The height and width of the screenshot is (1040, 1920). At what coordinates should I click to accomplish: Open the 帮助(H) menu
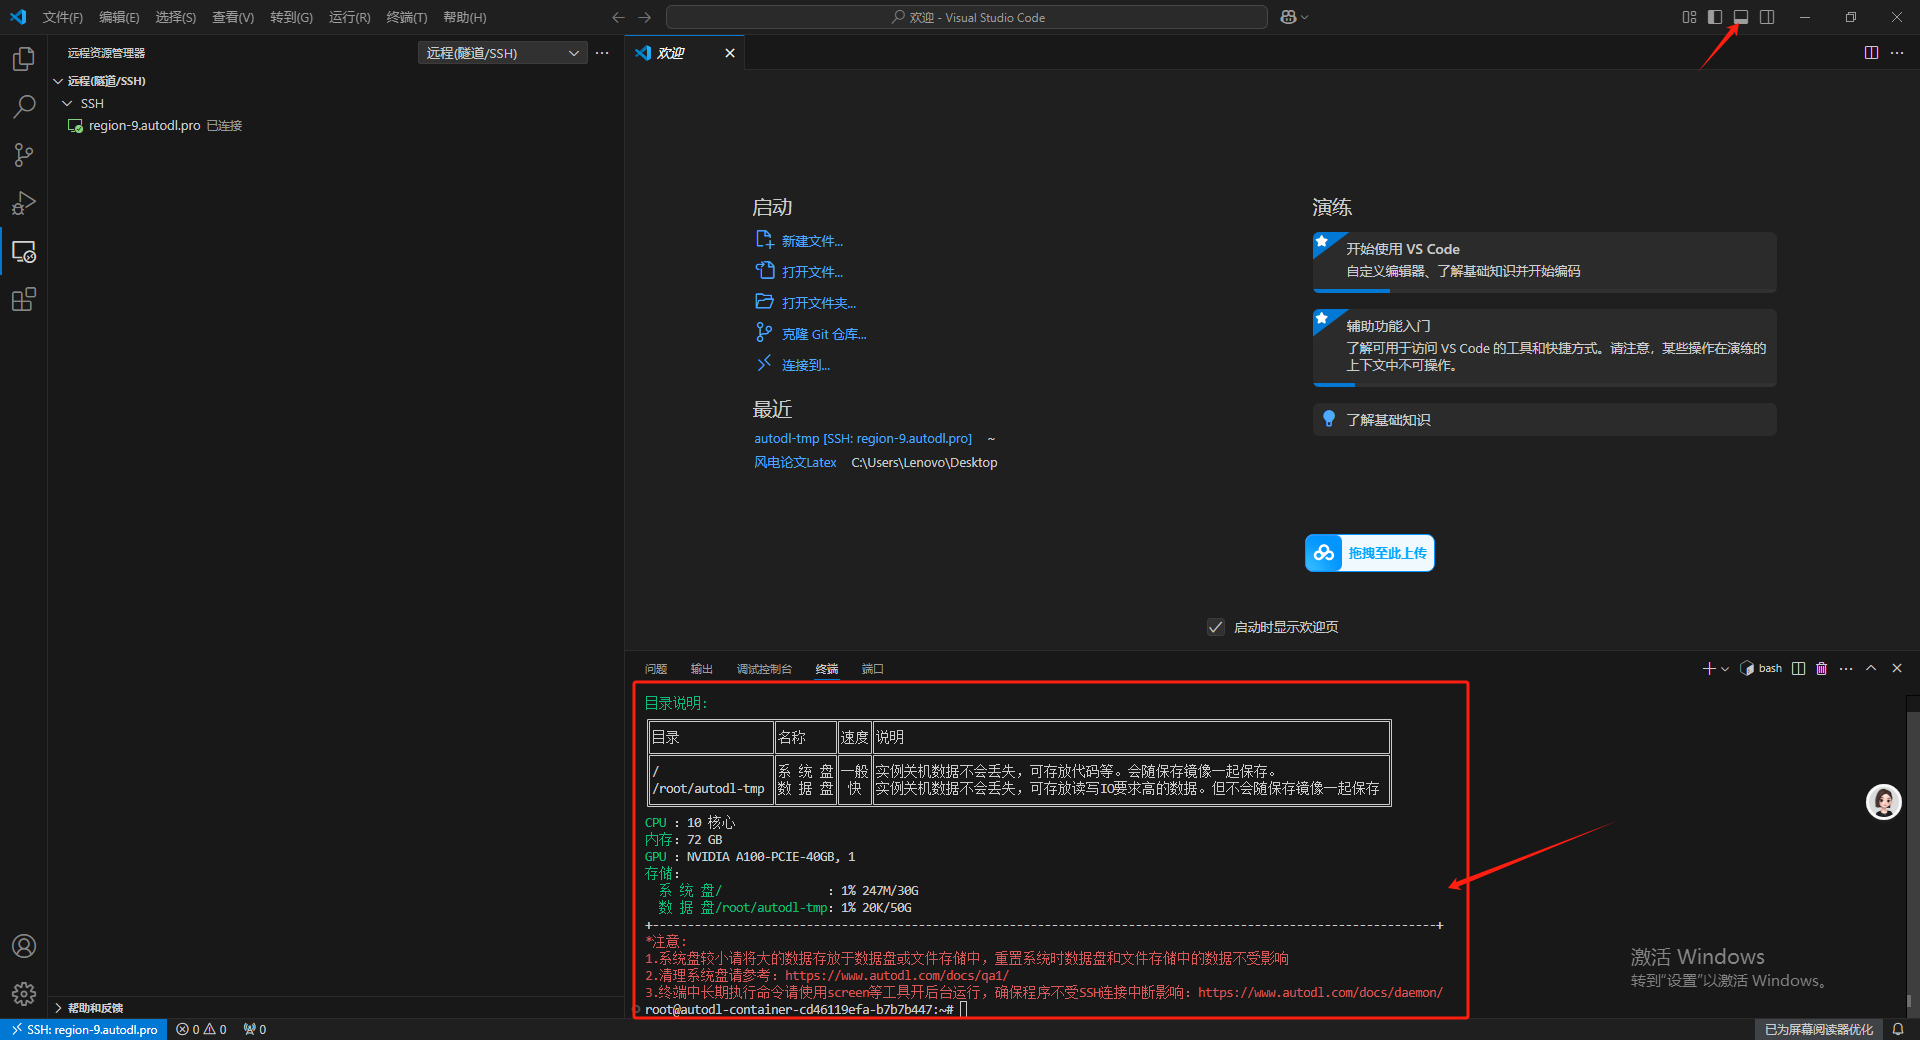click(465, 17)
